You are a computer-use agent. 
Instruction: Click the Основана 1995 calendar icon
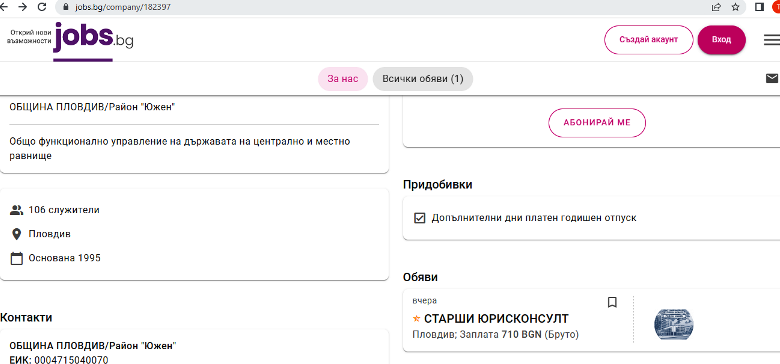pyautogui.click(x=16, y=258)
